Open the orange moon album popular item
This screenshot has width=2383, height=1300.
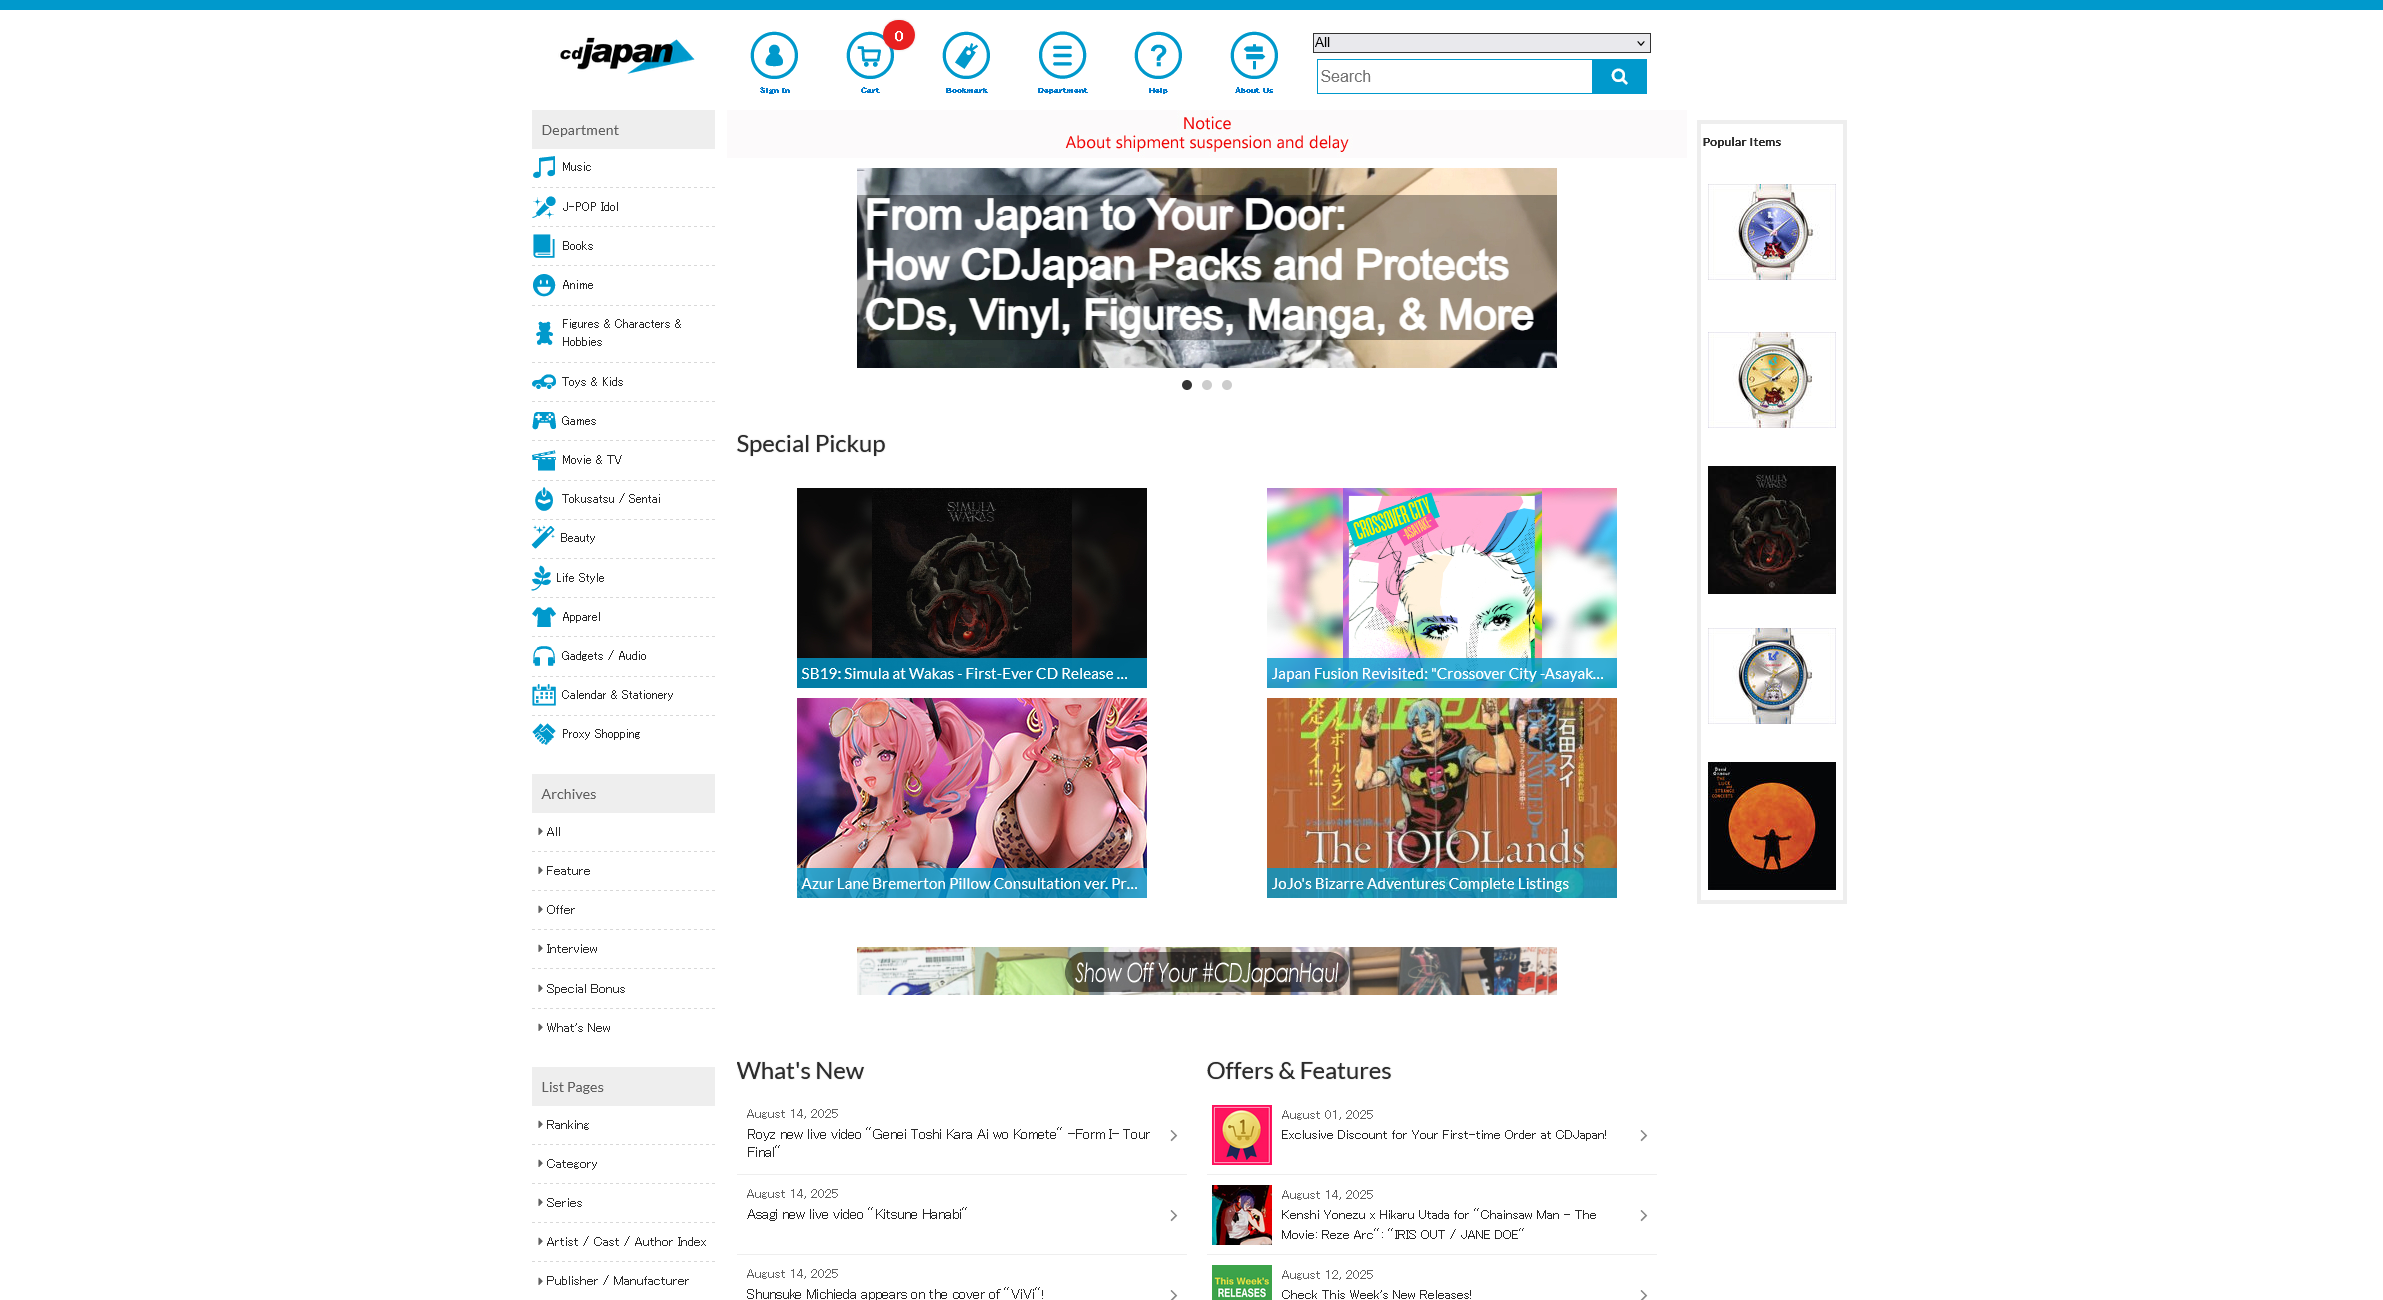click(1771, 826)
